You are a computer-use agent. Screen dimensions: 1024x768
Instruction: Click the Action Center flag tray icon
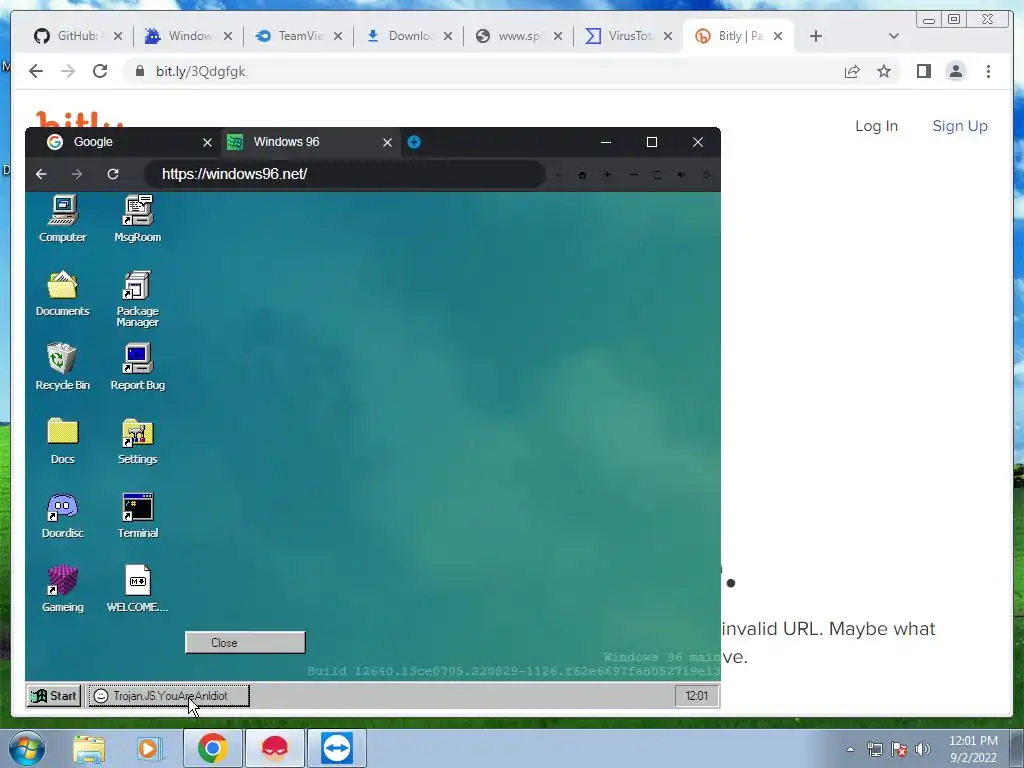click(899, 749)
